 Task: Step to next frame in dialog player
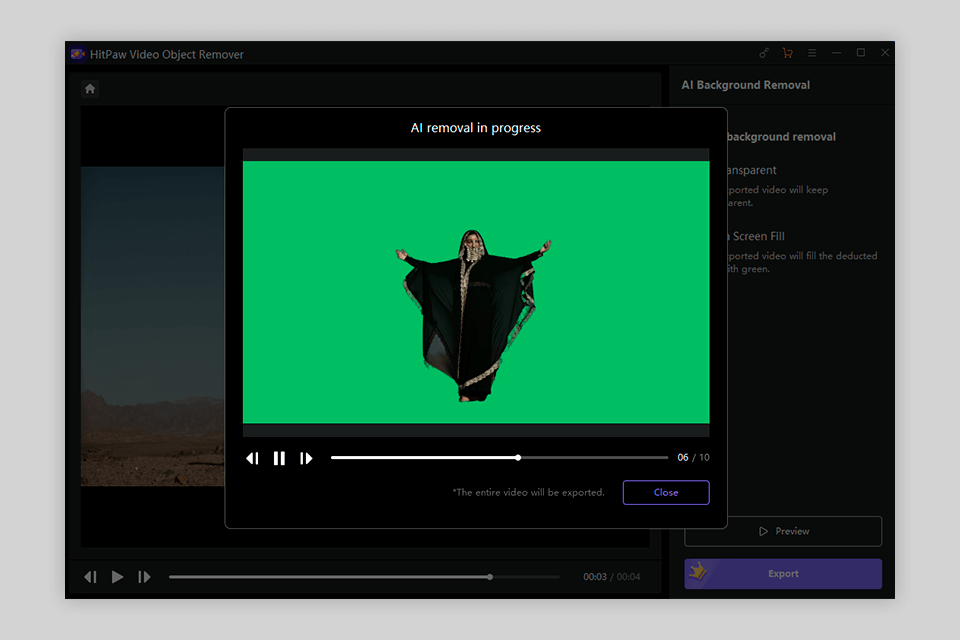[307, 458]
